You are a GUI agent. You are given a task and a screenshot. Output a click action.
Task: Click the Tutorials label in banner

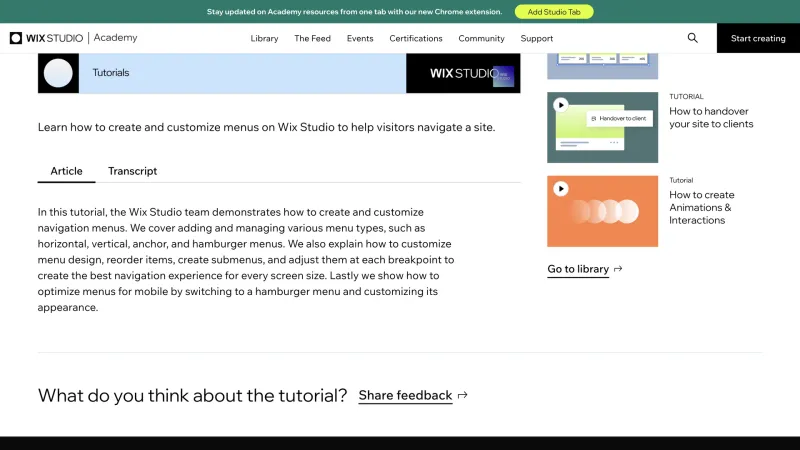tap(111, 72)
